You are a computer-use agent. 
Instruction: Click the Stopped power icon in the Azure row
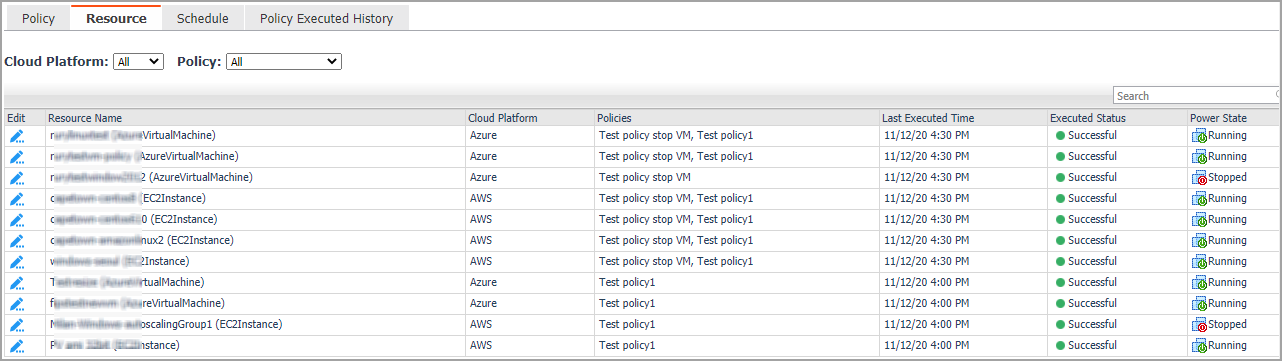1199,178
